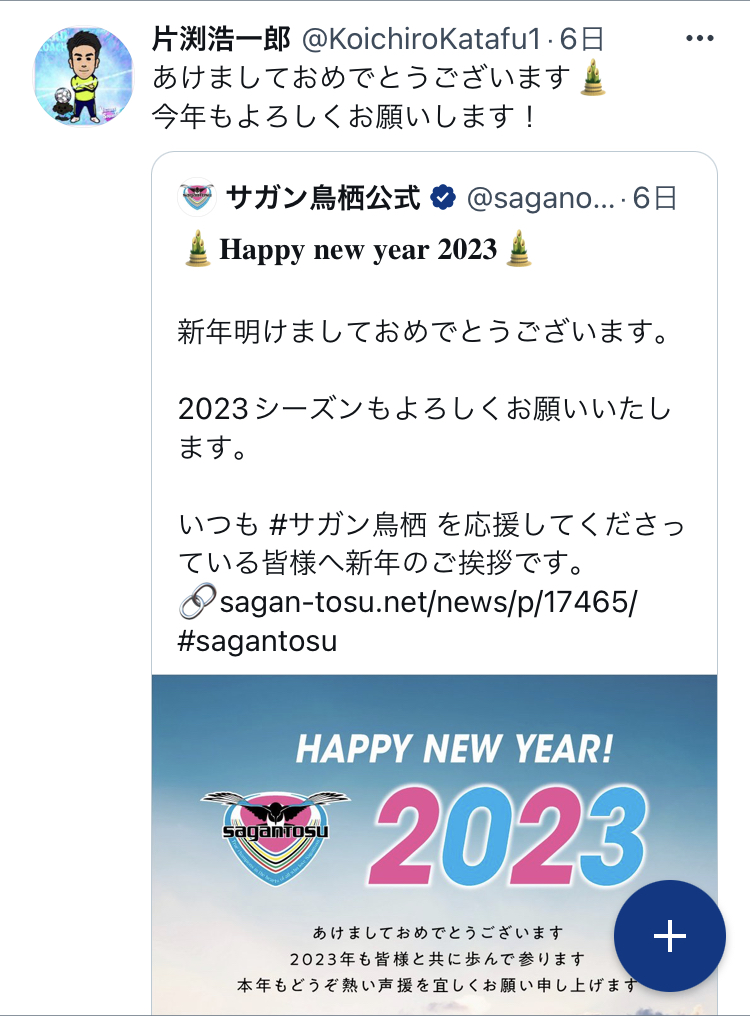Tap the main tweet greeting あけましておめでとうございます

362,77
